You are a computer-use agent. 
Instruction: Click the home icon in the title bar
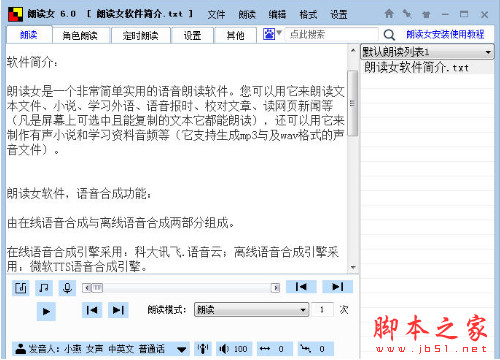[389, 14]
